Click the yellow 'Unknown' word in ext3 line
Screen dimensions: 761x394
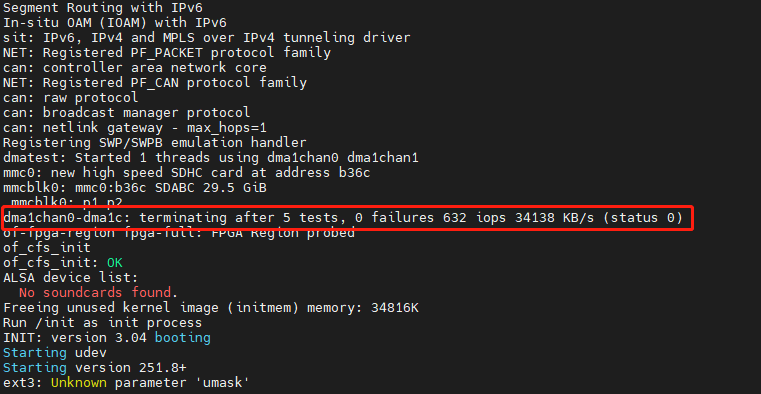coord(79,383)
